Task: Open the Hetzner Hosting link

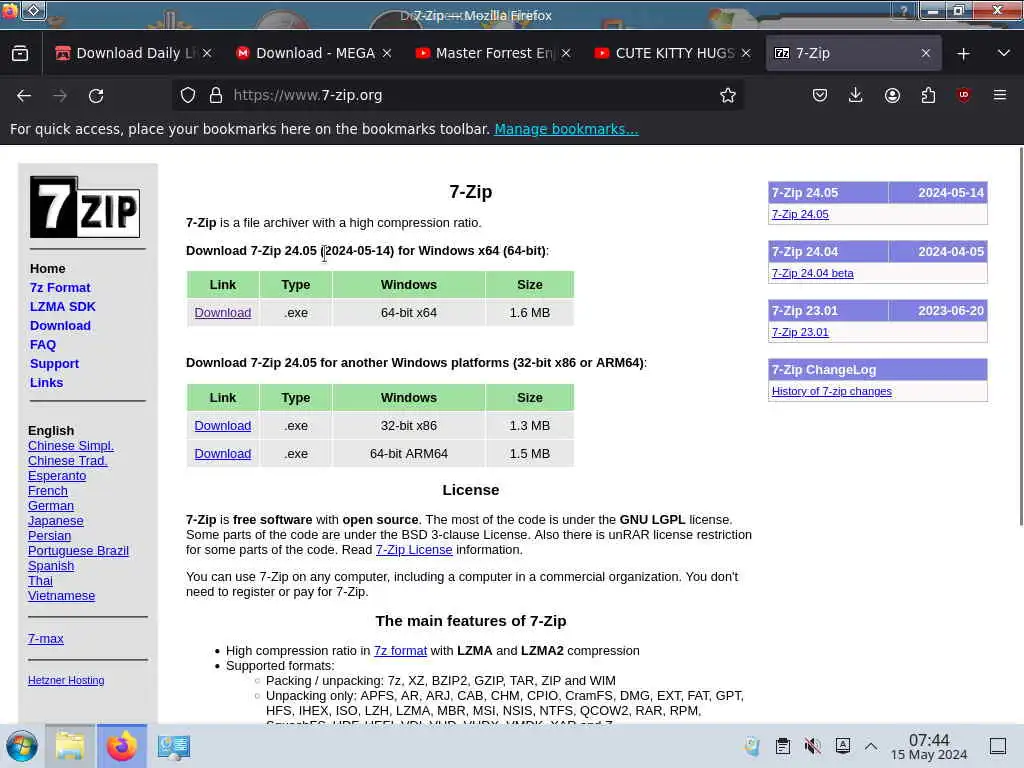Action: pyautogui.click(x=66, y=680)
